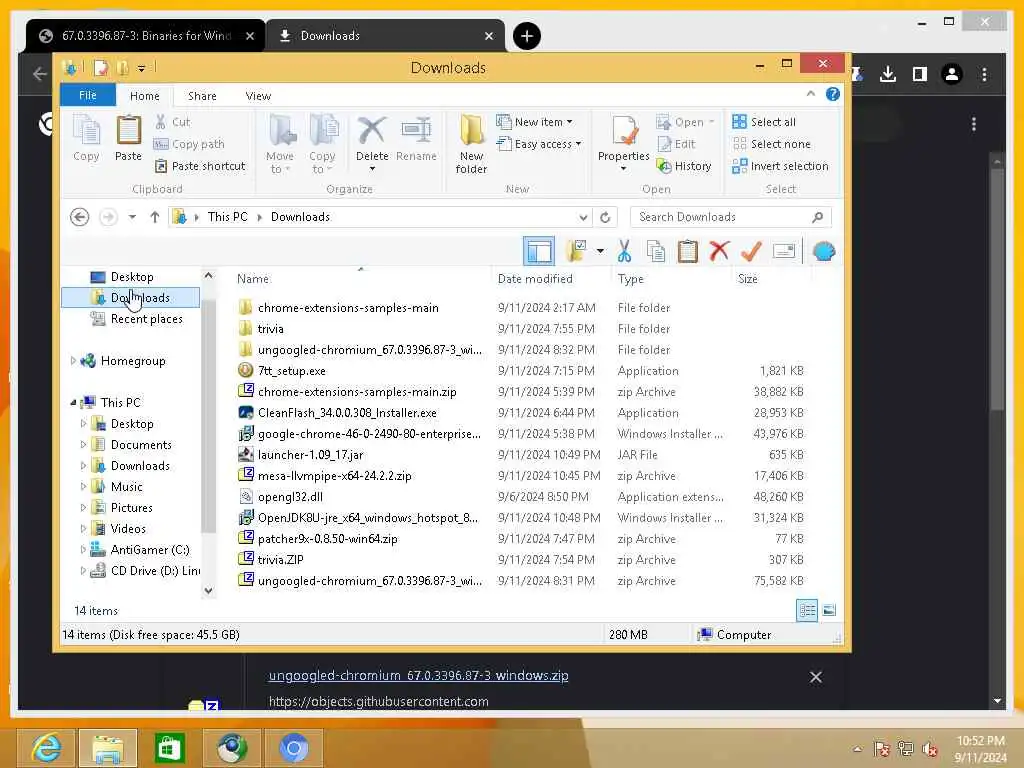Select Music under This PC

pyautogui.click(x=126, y=487)
